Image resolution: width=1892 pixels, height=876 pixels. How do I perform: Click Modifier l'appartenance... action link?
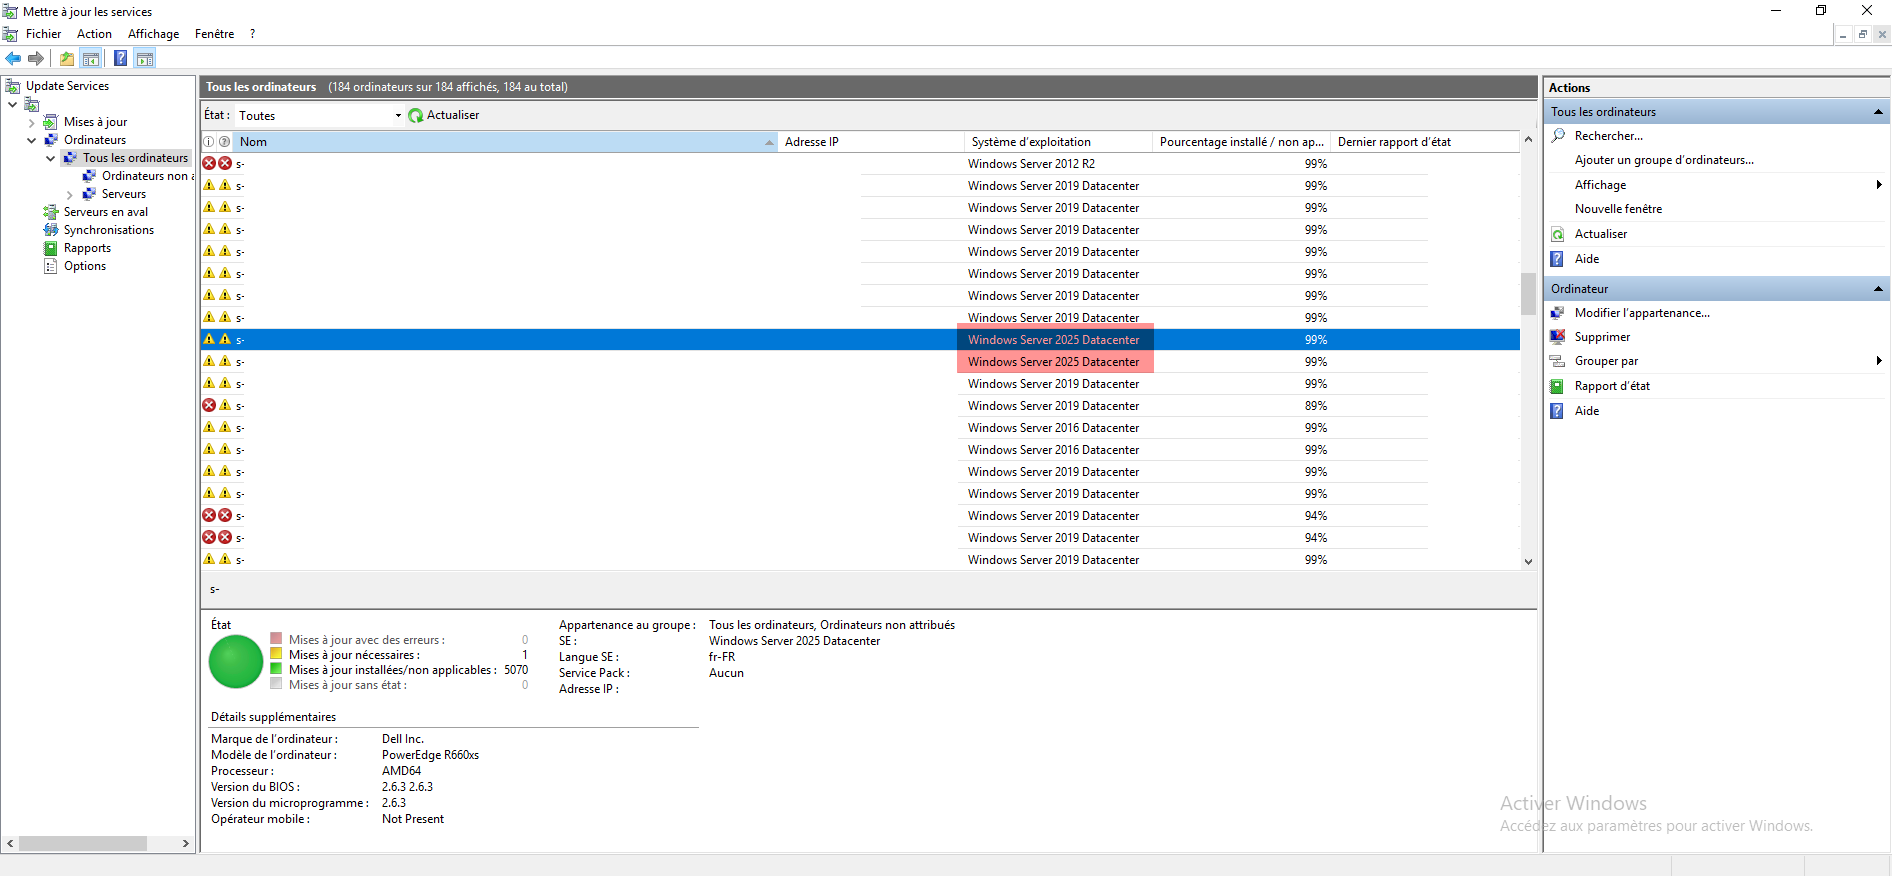[x=1641, y=313]
